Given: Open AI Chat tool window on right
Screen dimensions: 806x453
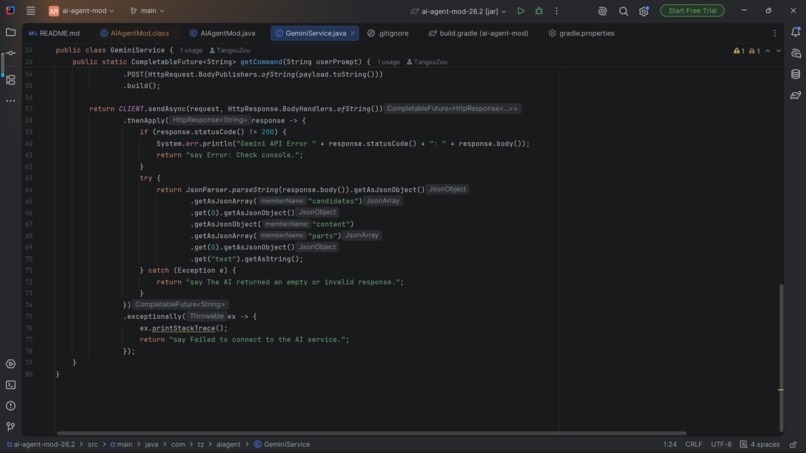Looking at the screenshot, I should coord(796,53).
